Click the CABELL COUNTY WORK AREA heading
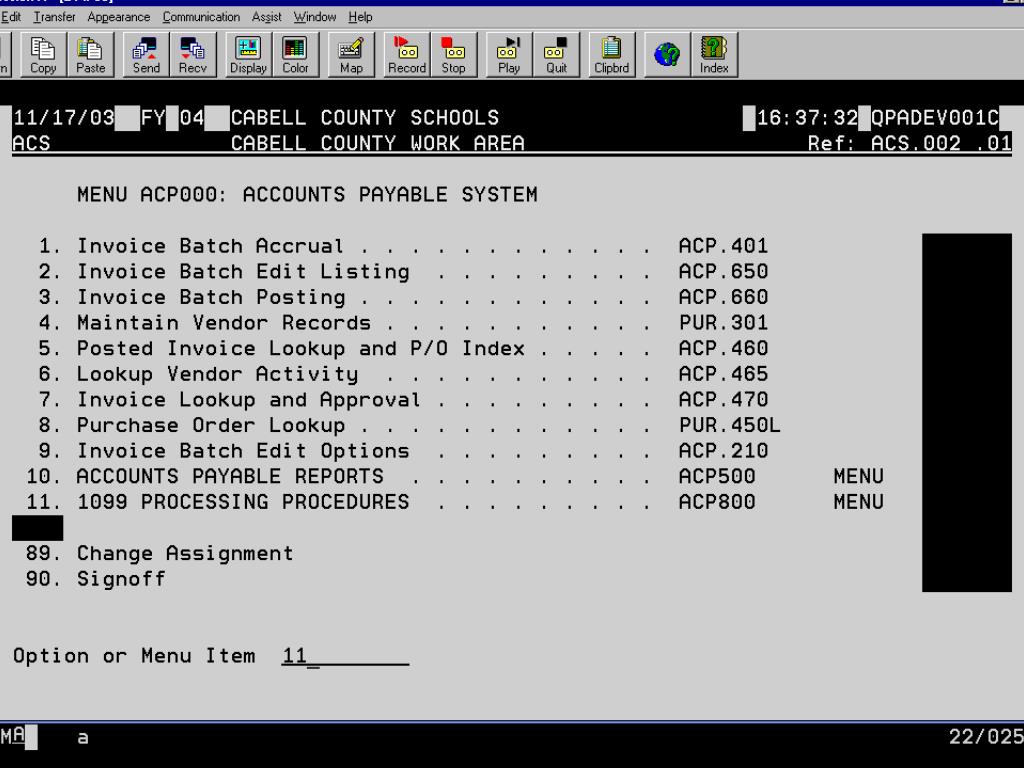Image resolution: width=1024 pixels, height=768 pixels. pos(377,143)
